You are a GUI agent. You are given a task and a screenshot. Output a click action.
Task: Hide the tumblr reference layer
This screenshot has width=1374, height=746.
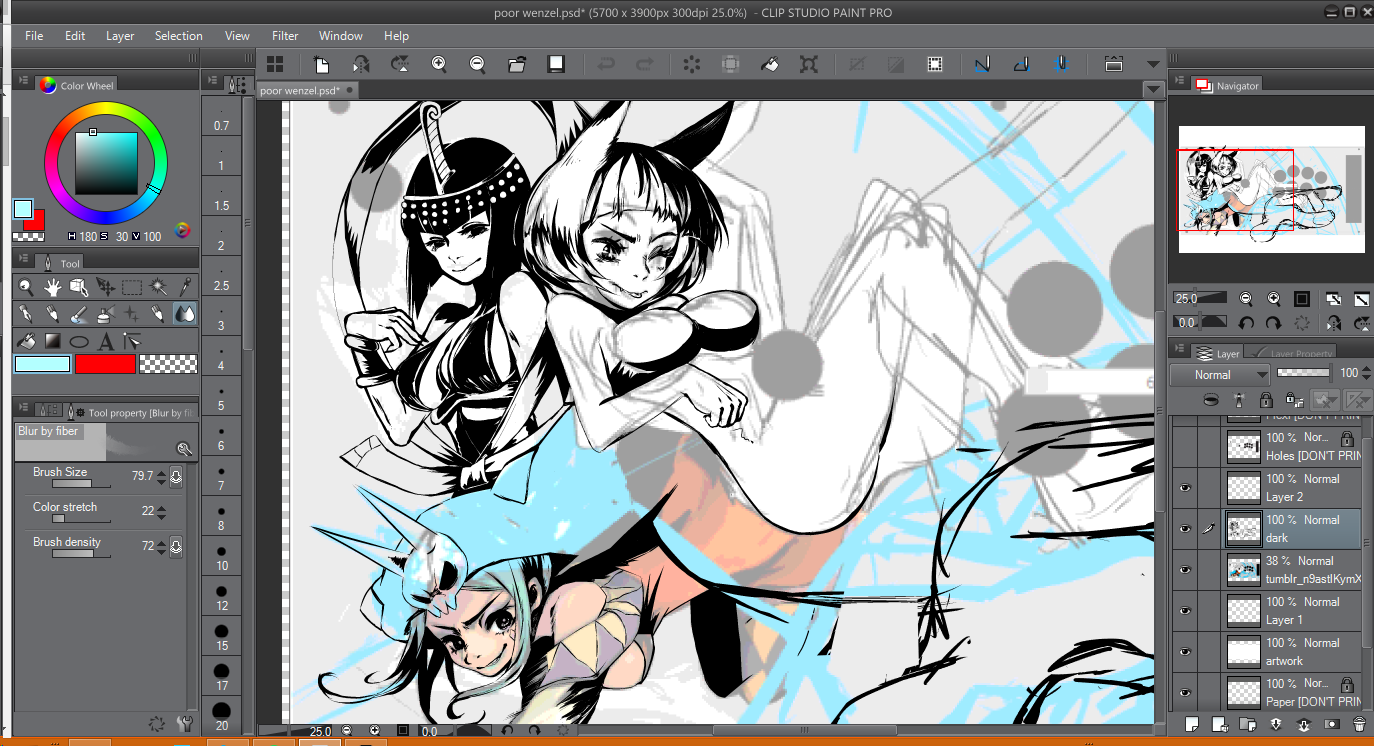tap(1185, 570)
